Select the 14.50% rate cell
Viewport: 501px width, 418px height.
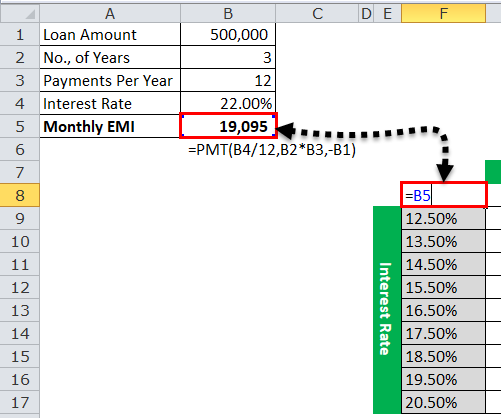[x=444, y=264]
